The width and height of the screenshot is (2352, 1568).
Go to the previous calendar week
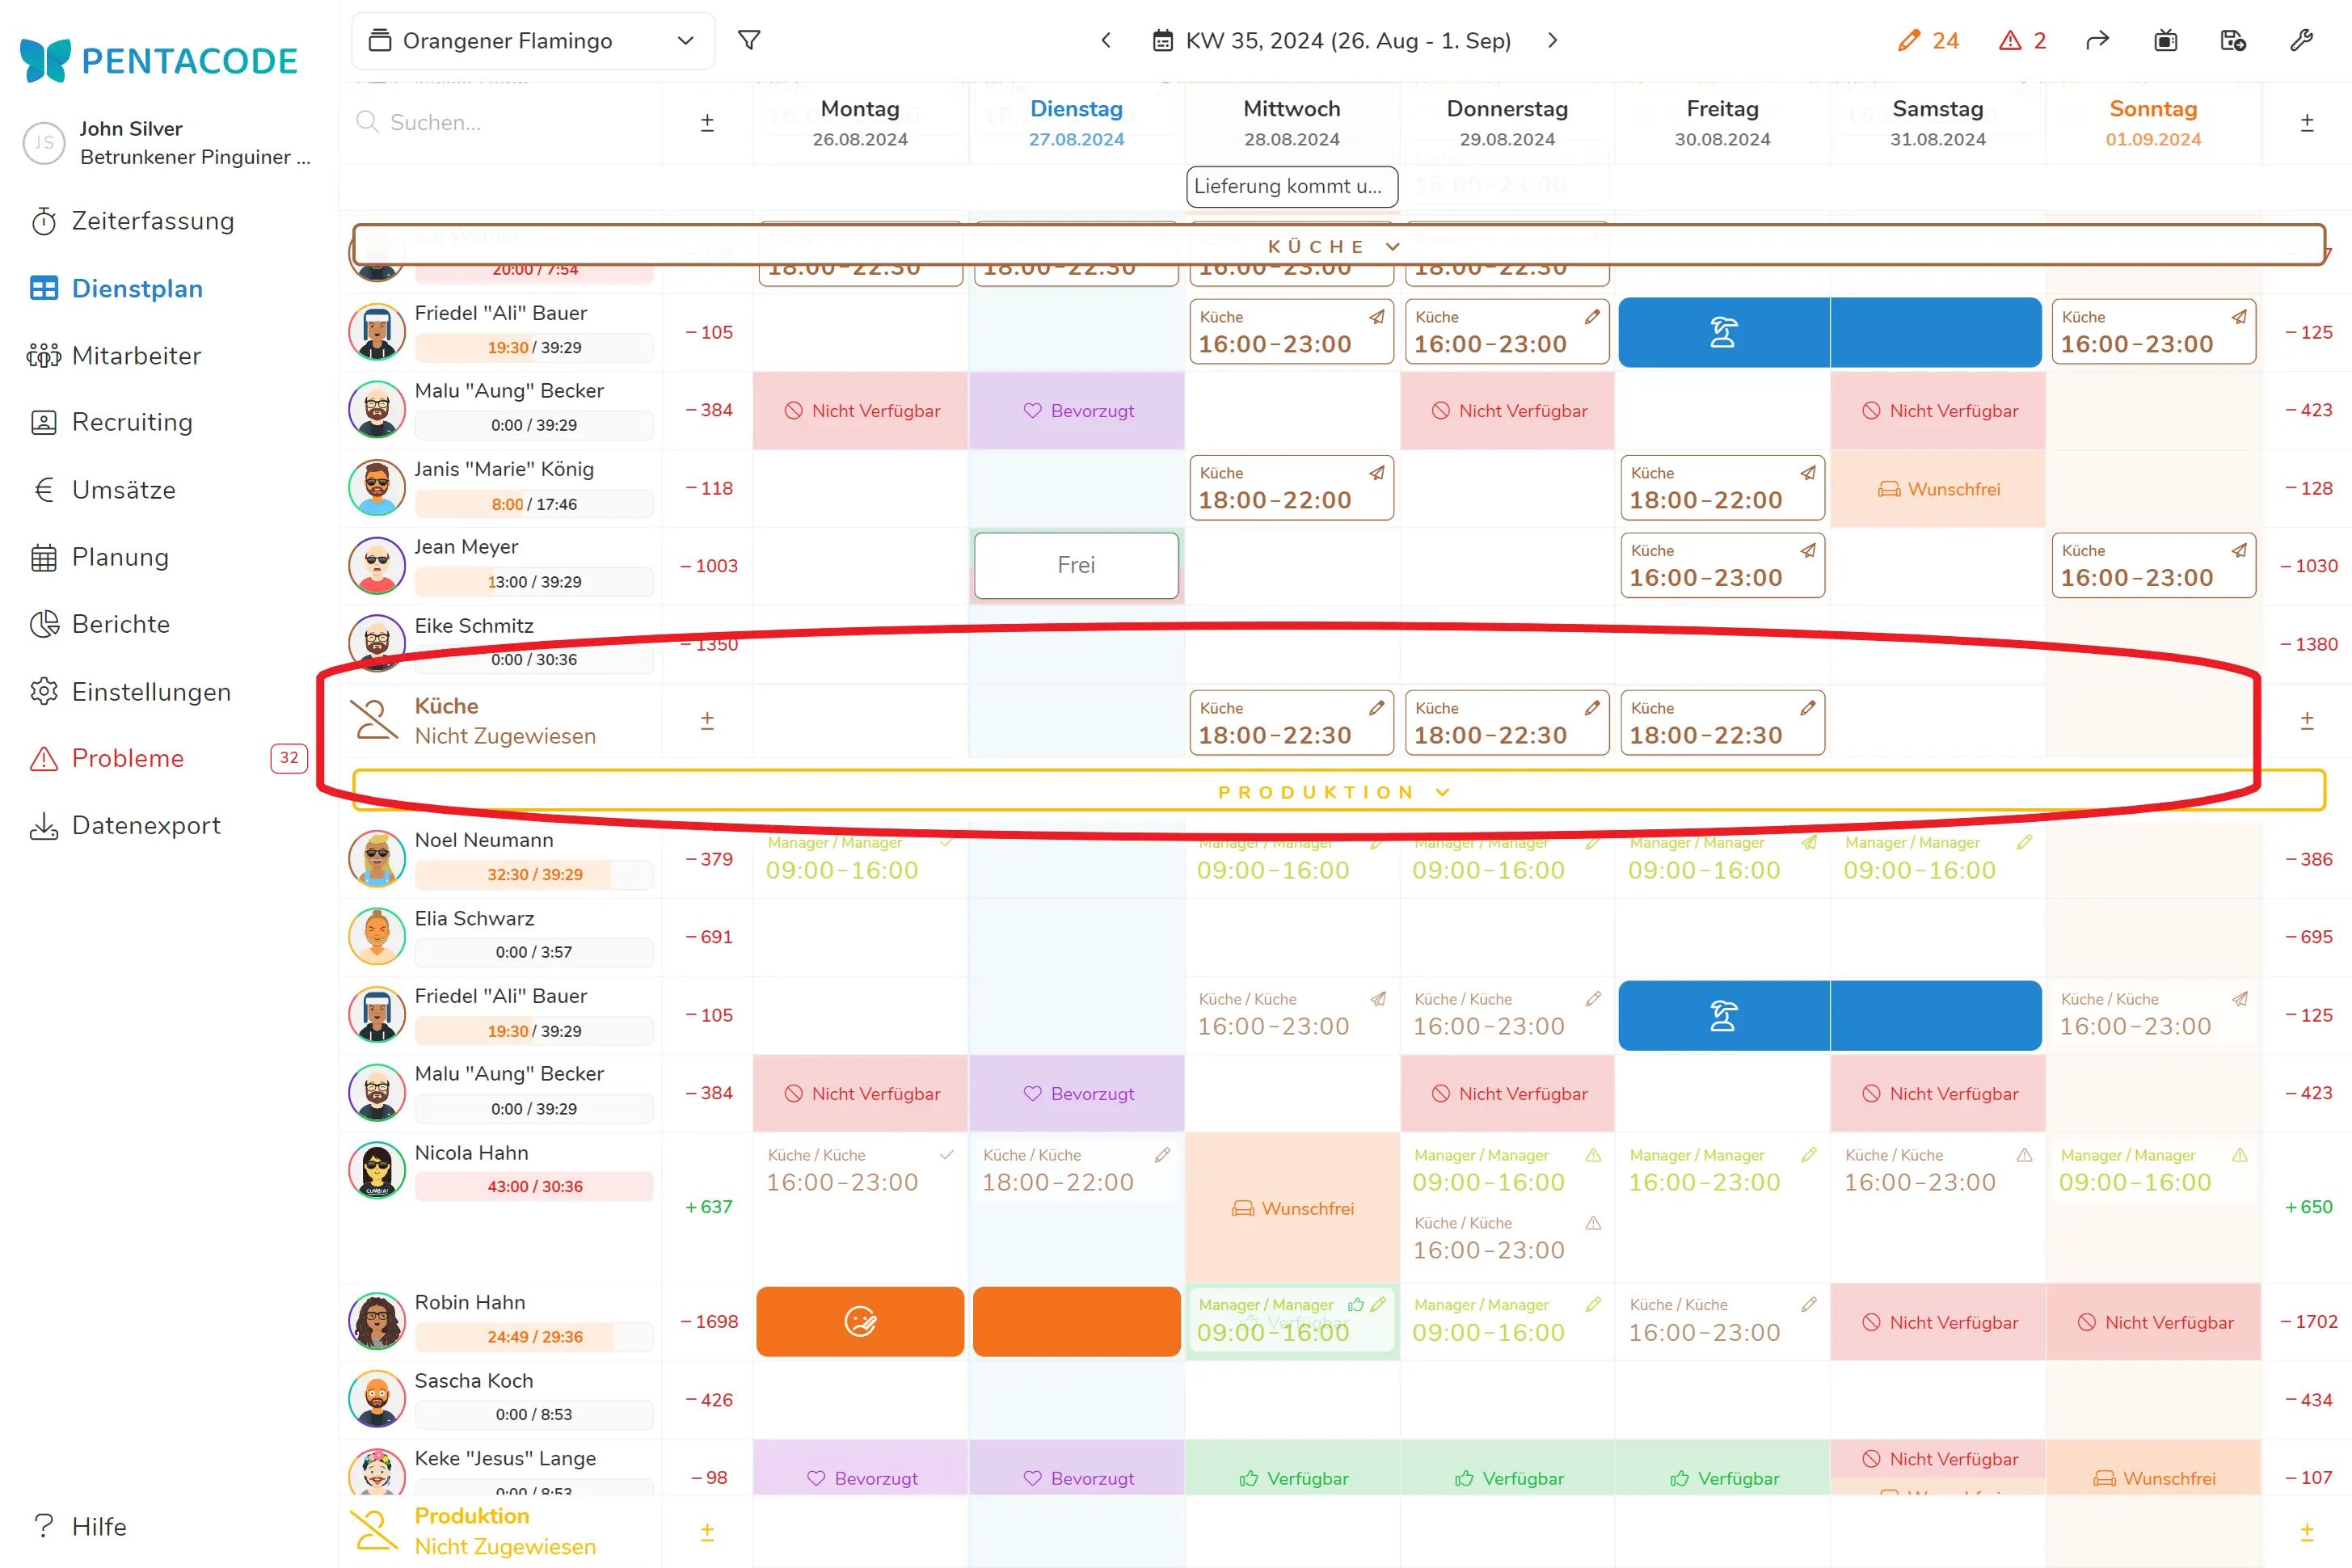[1106, 40]
